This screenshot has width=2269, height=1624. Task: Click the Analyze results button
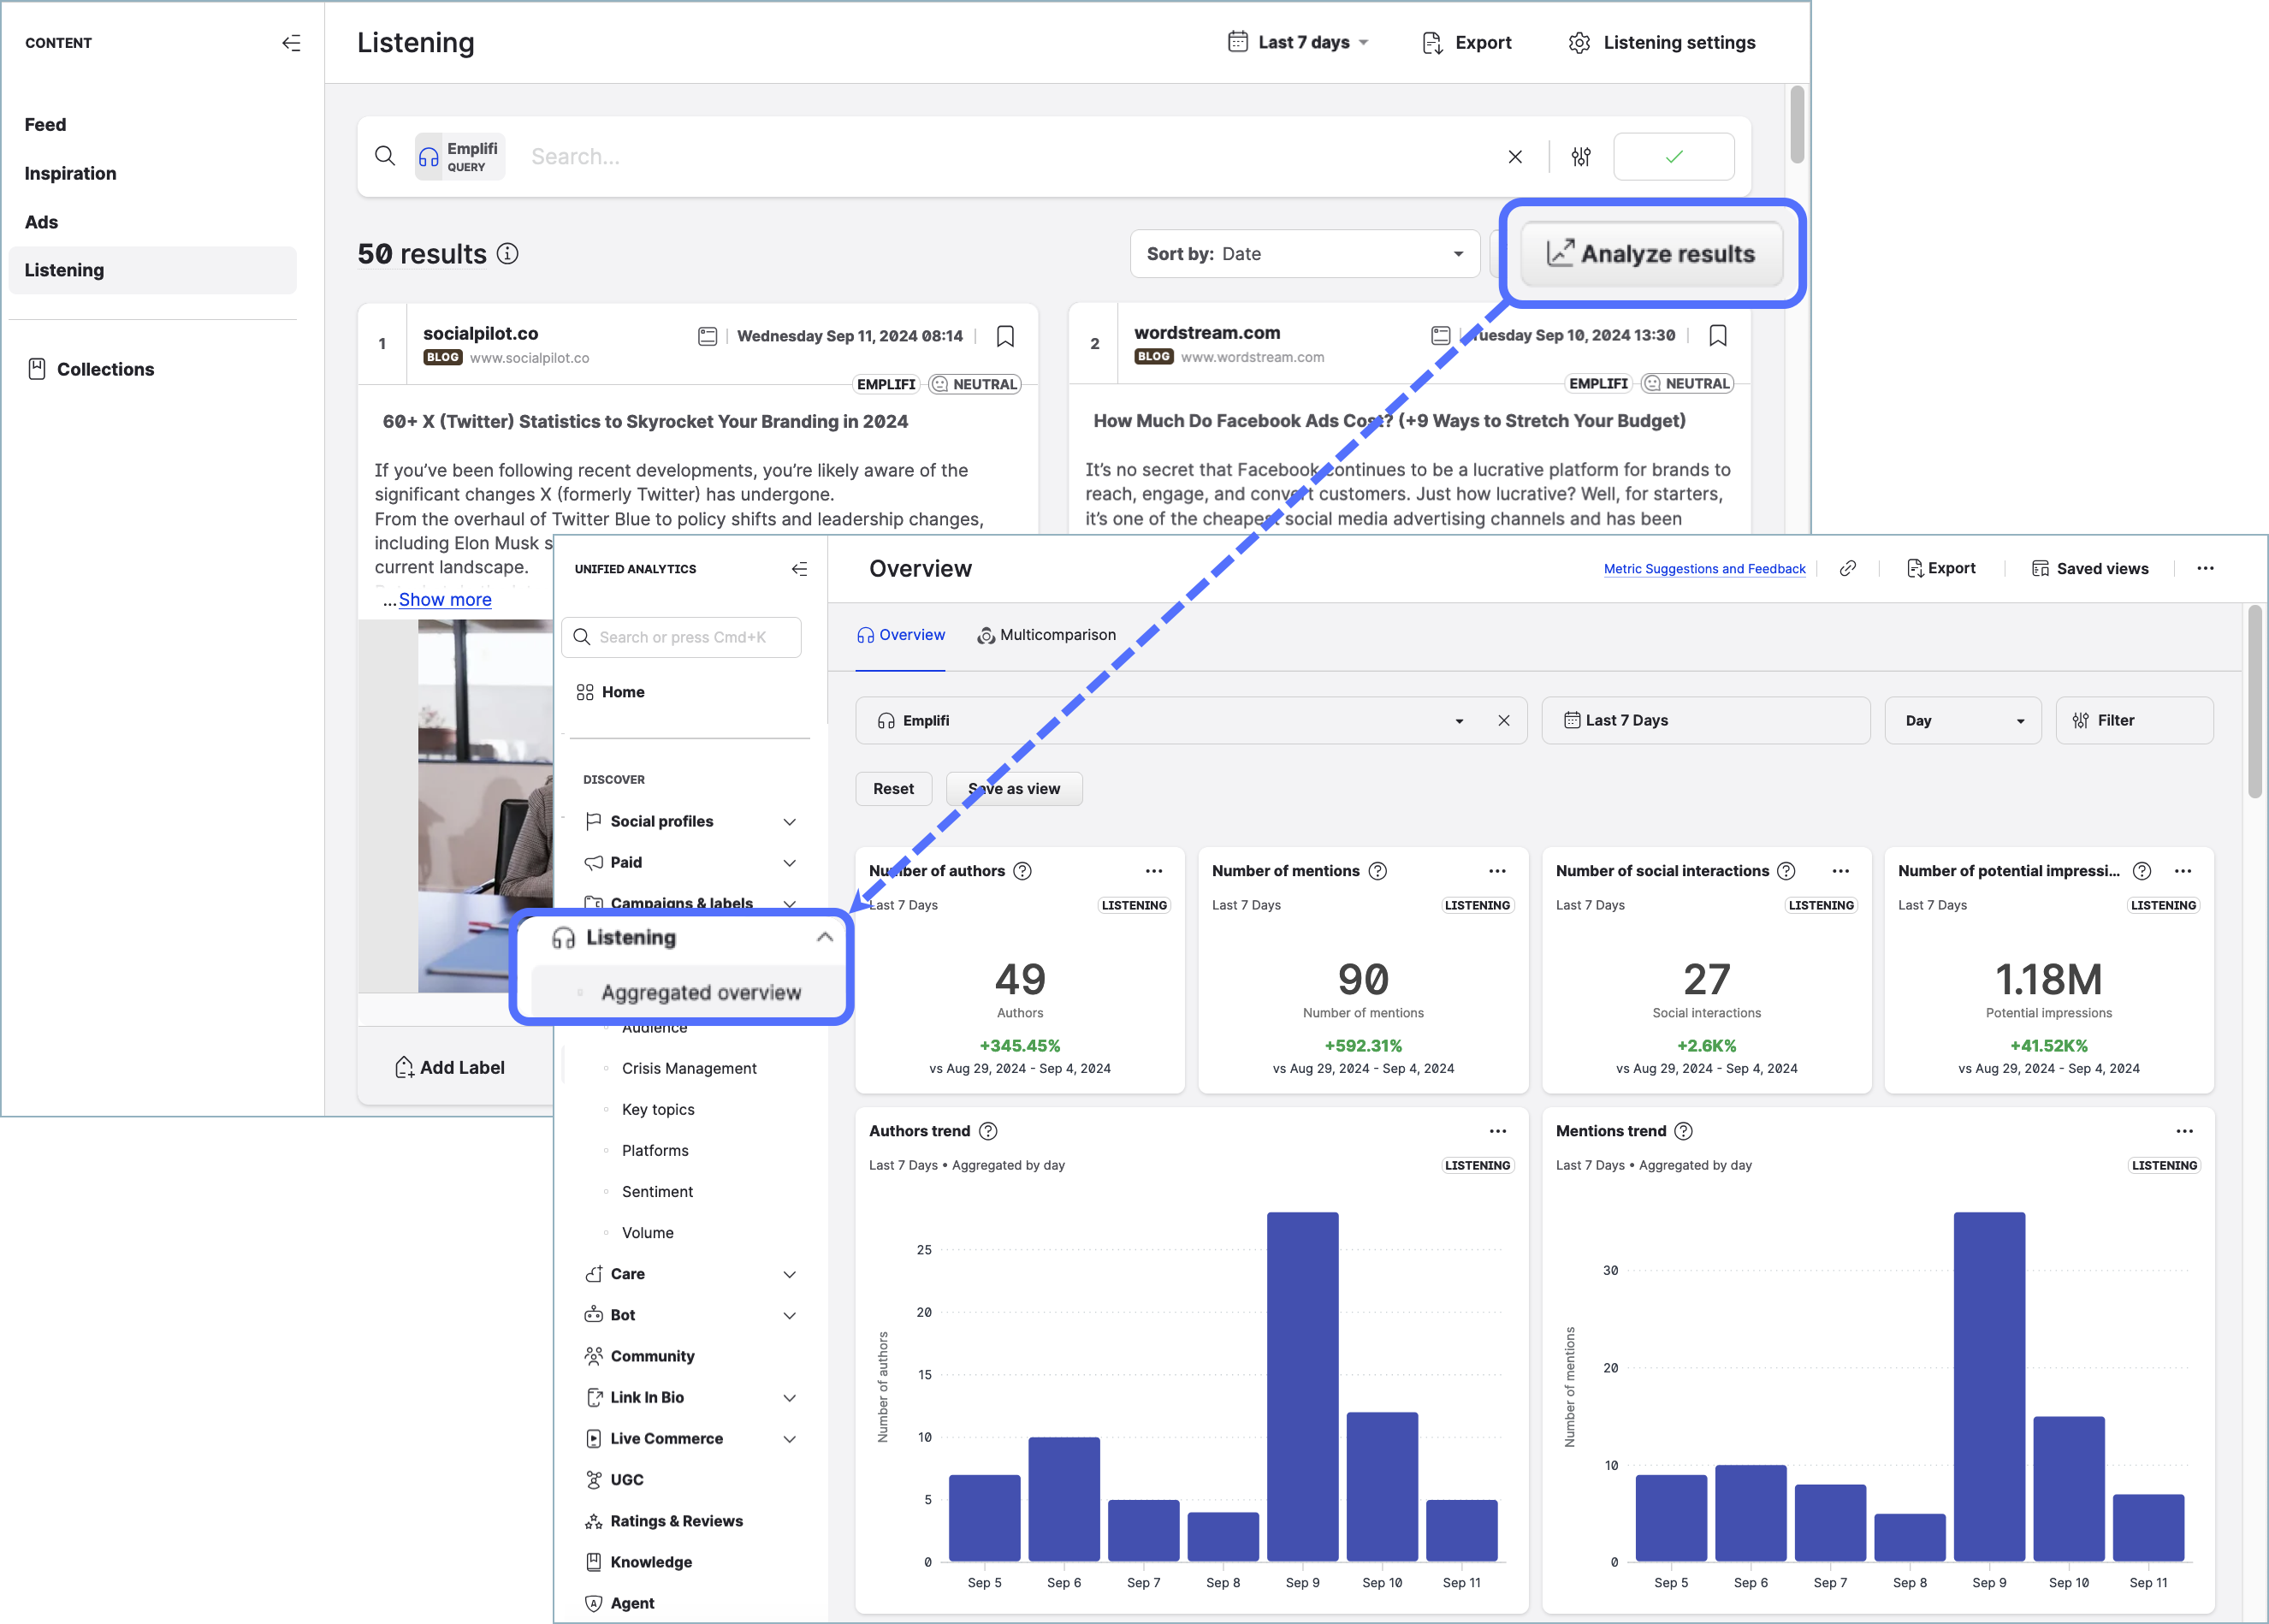pos(1651,254)
